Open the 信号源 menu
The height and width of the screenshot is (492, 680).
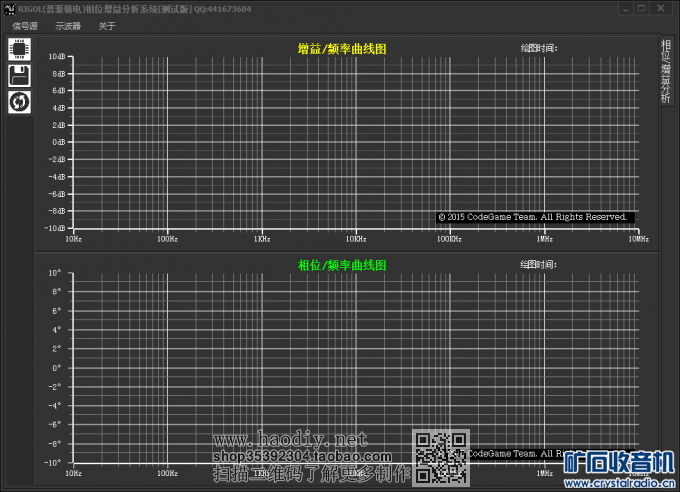(25, 26)
